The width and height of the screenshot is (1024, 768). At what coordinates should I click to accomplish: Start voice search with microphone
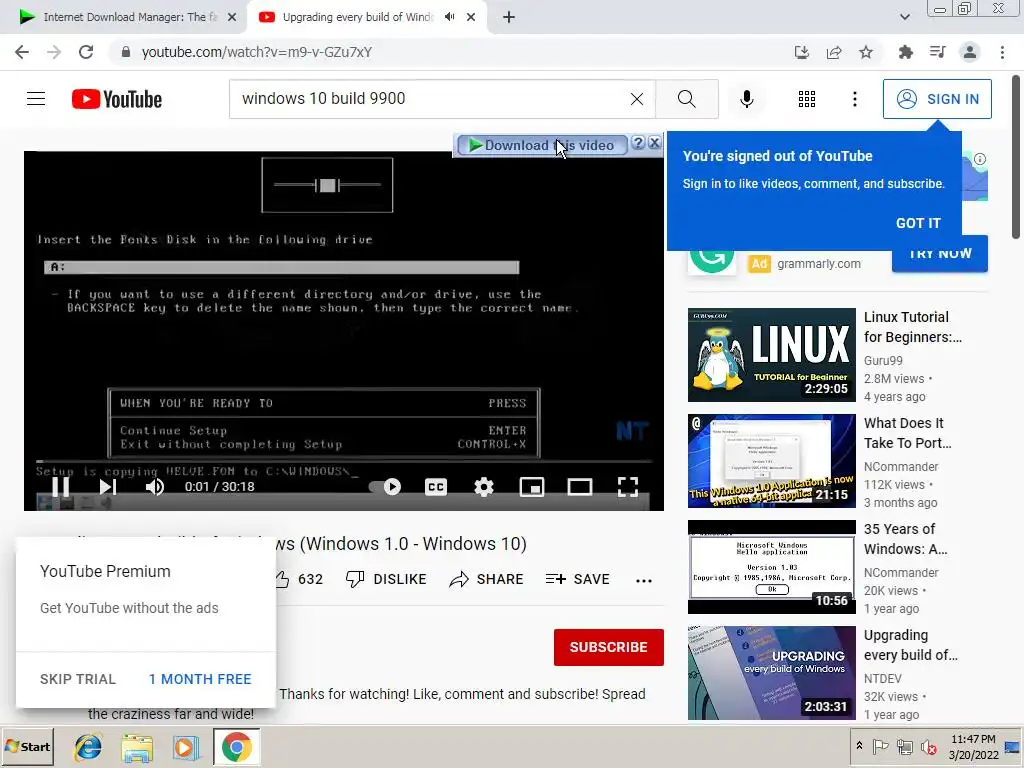tap(746, 99)
